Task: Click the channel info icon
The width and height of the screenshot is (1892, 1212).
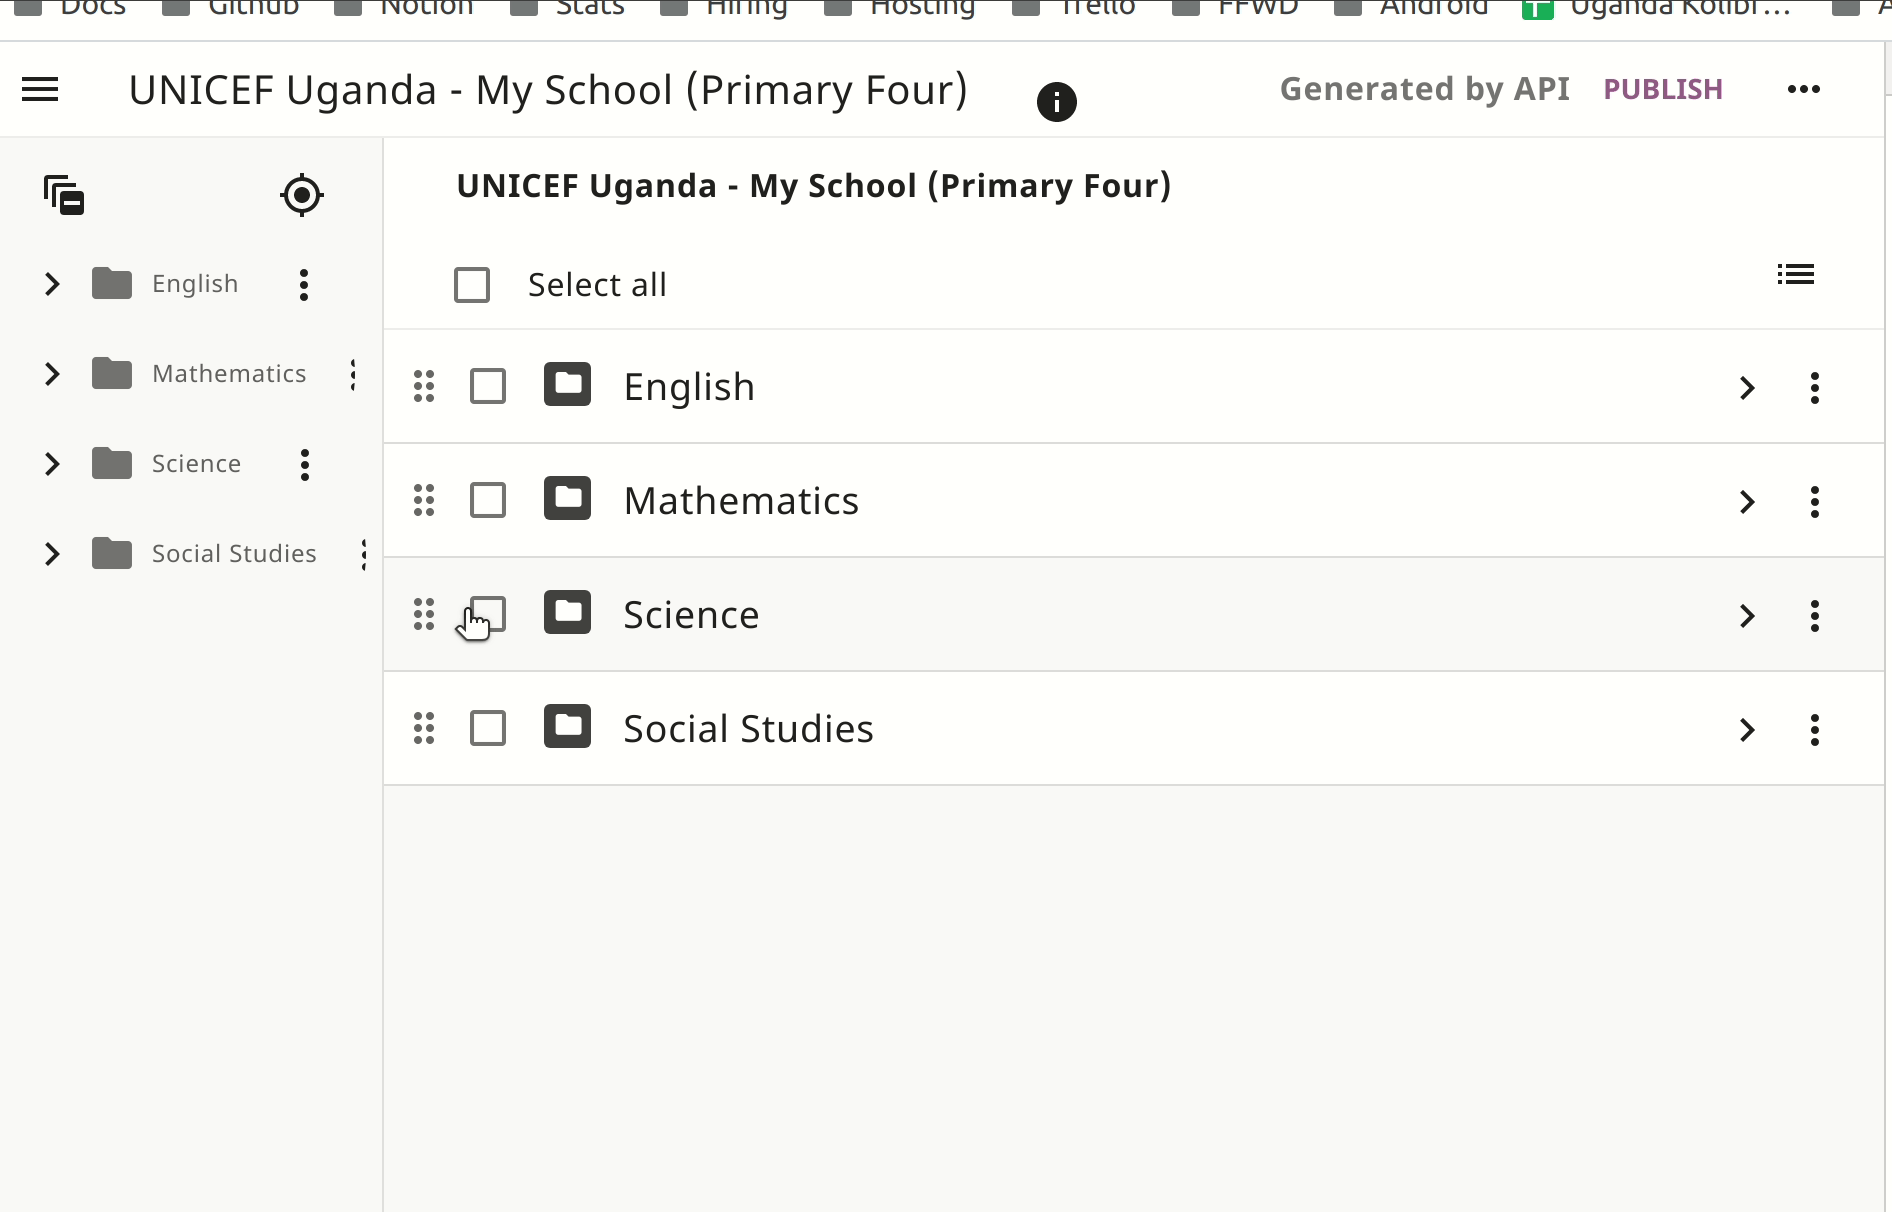Action: (1056, 102)
